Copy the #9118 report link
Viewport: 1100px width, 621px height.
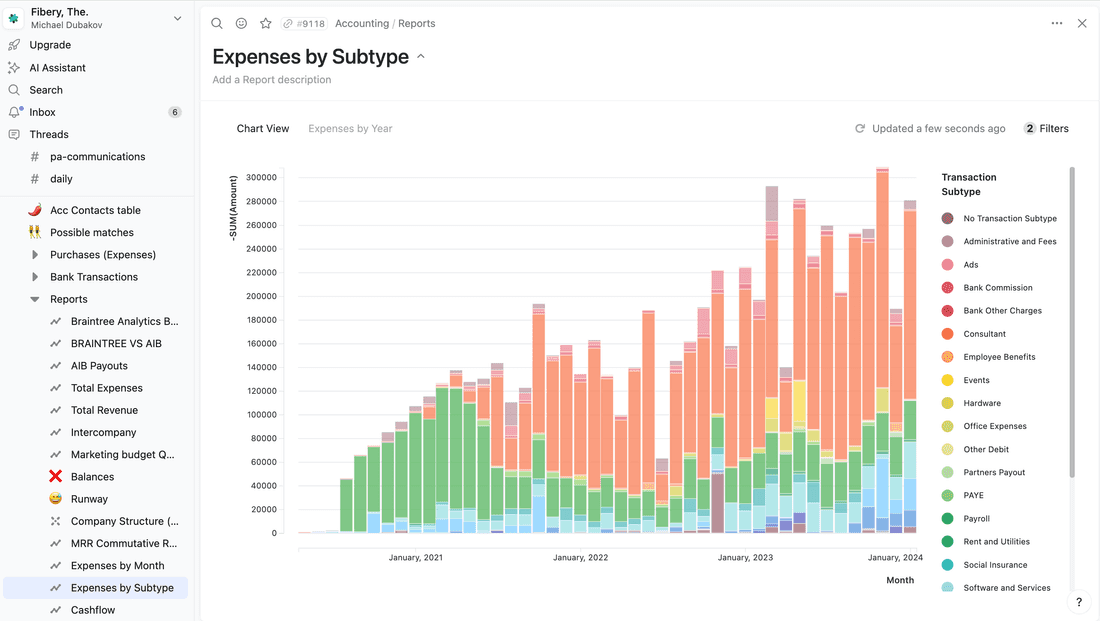coord(308,23)
